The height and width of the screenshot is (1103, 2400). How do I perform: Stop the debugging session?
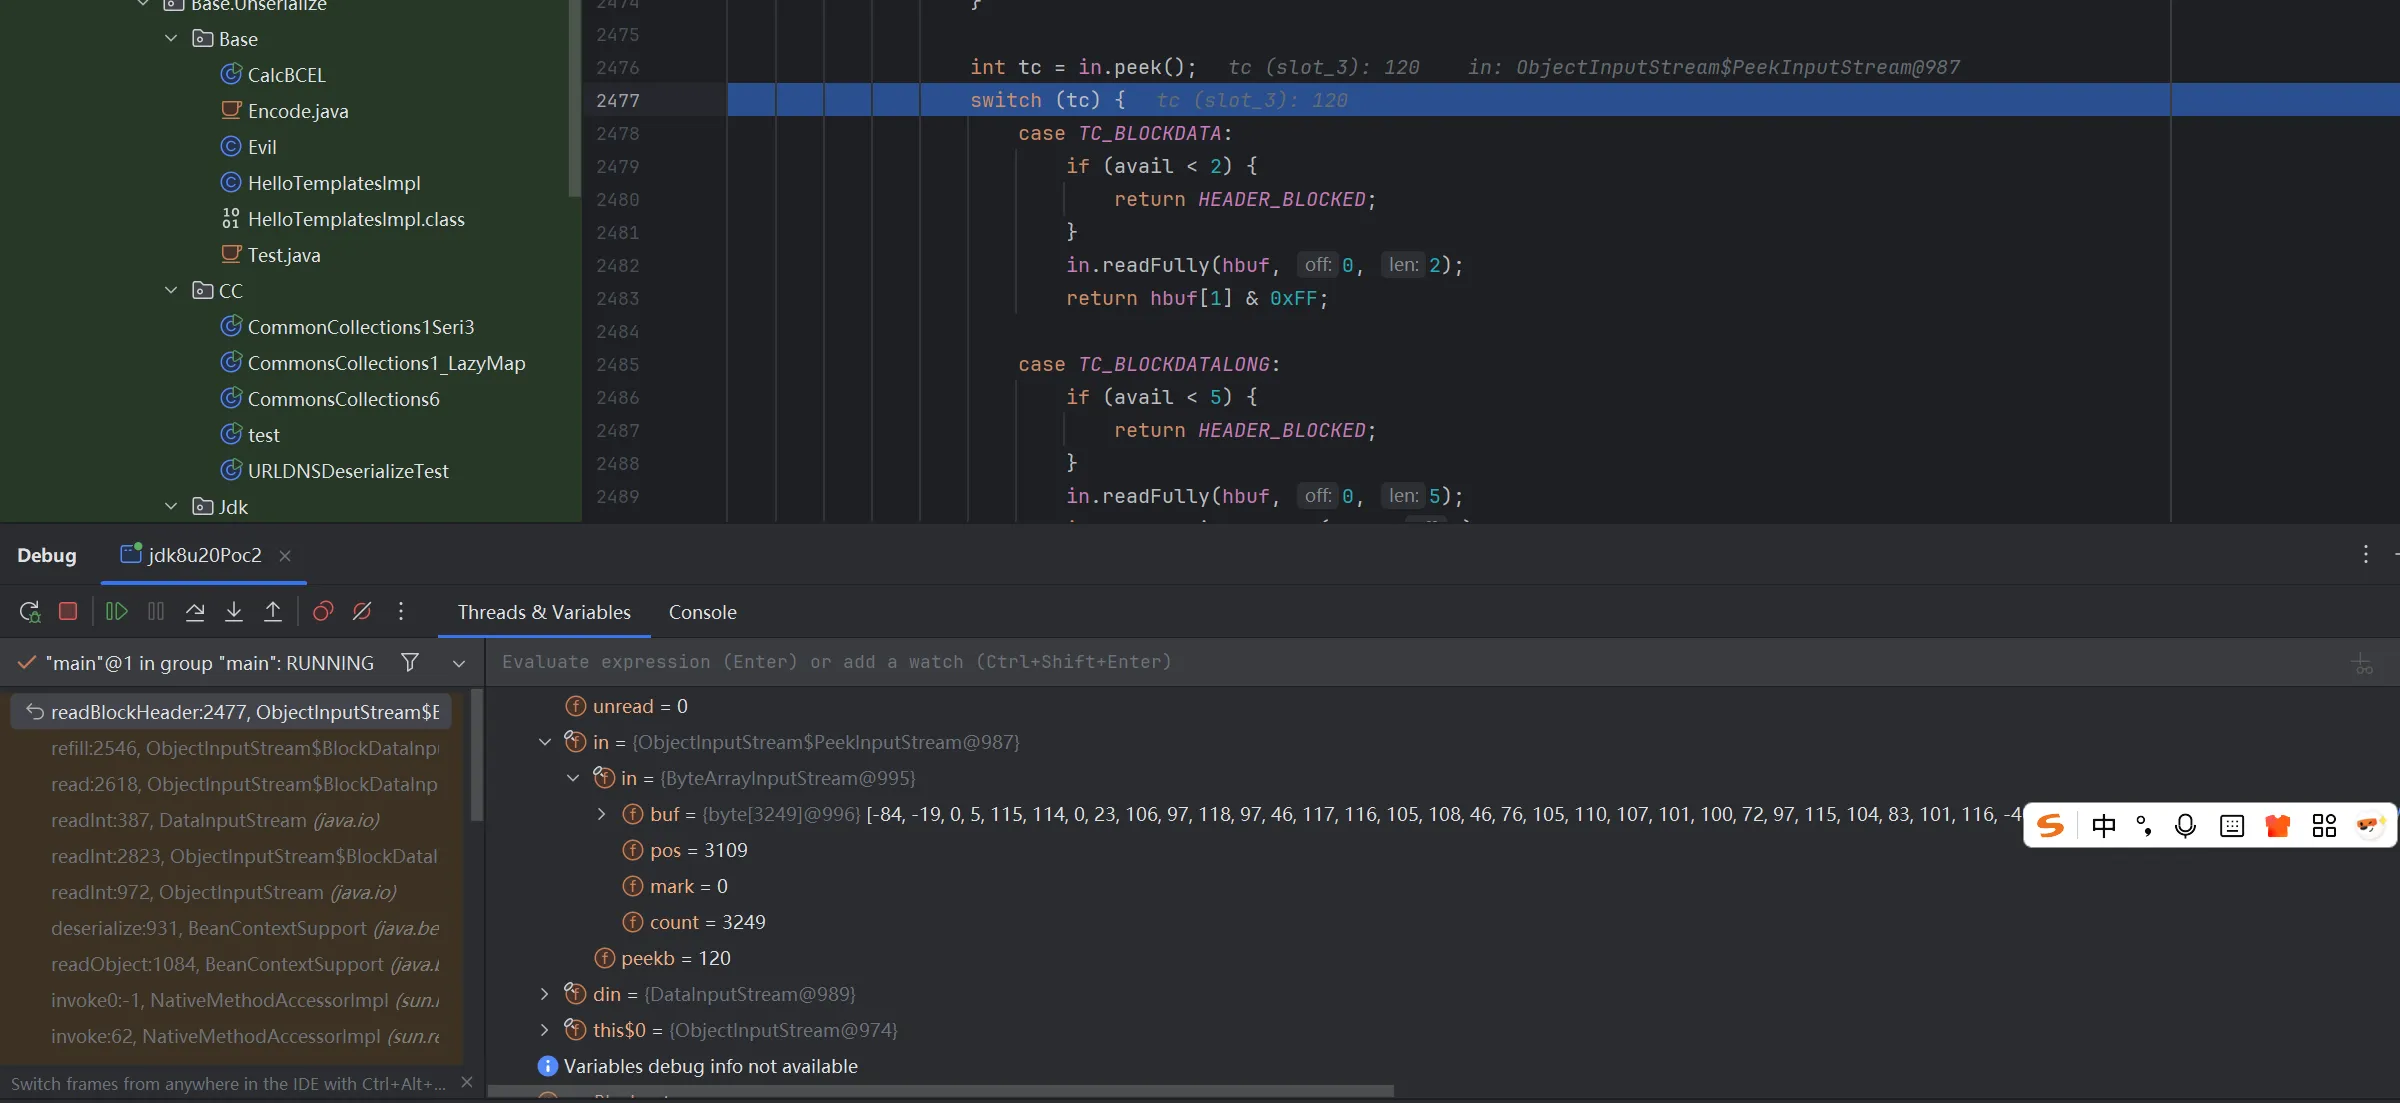click(x=68, y=611)
